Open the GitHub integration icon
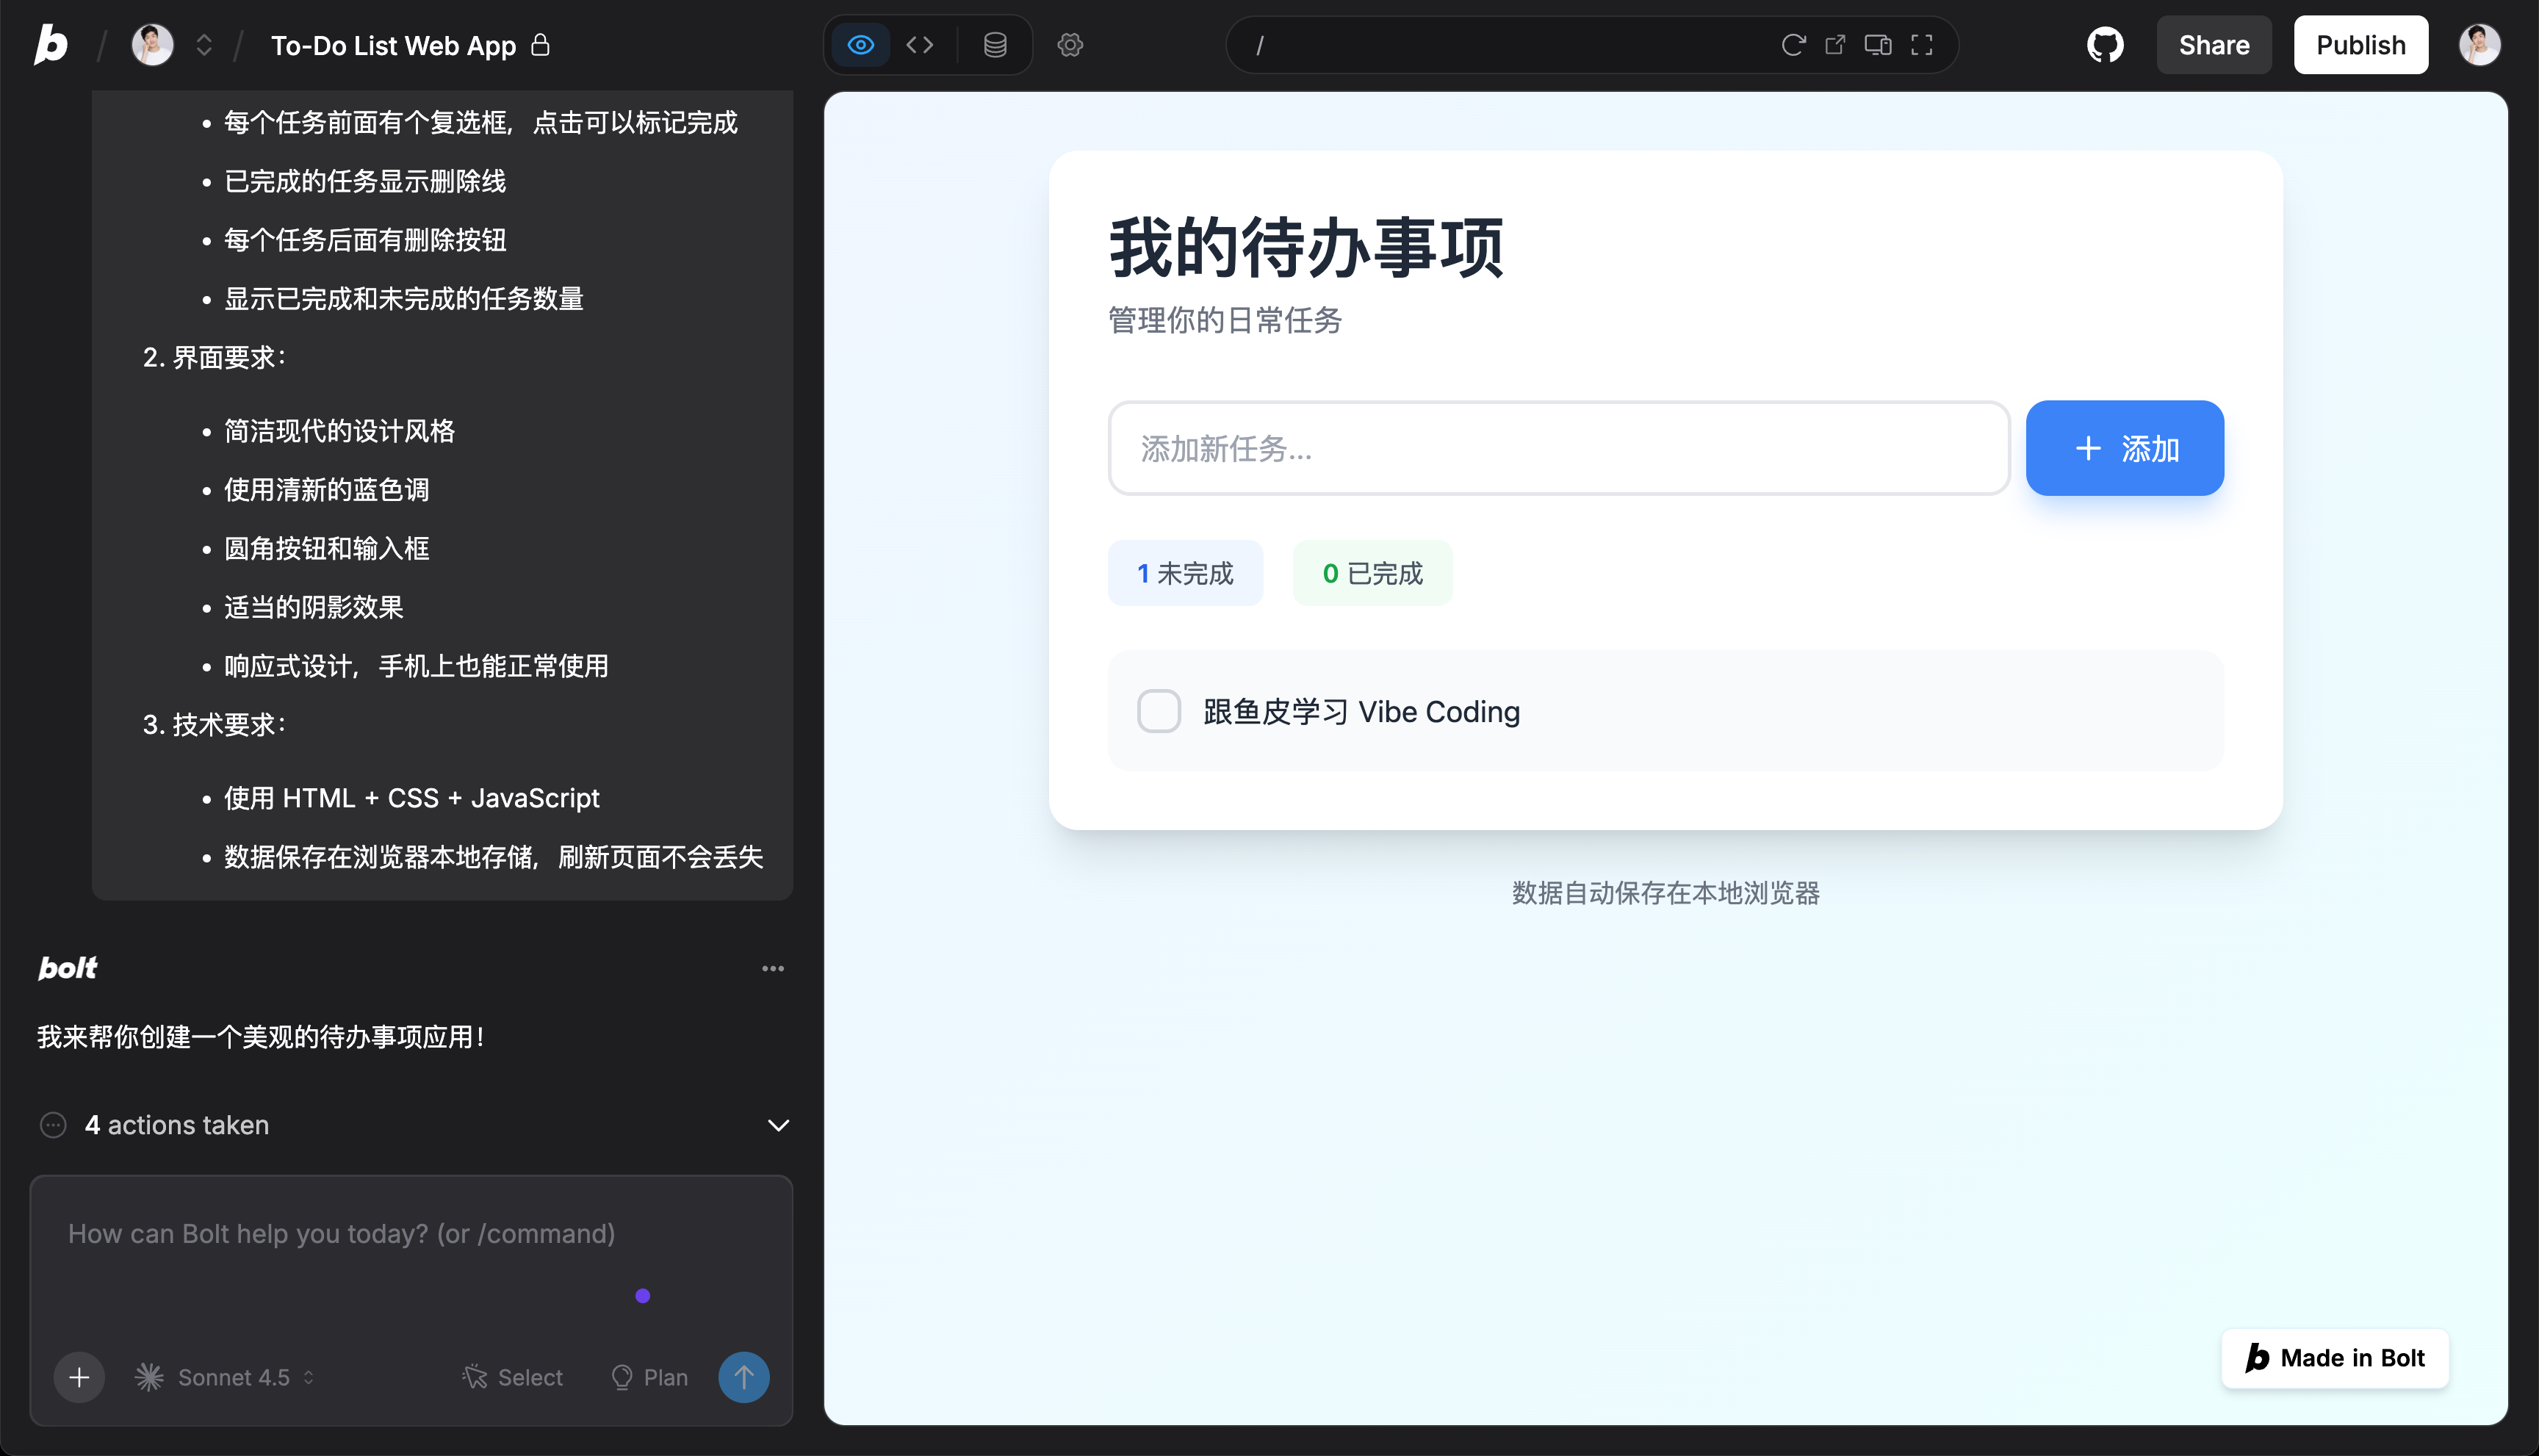 (2105, 45)
